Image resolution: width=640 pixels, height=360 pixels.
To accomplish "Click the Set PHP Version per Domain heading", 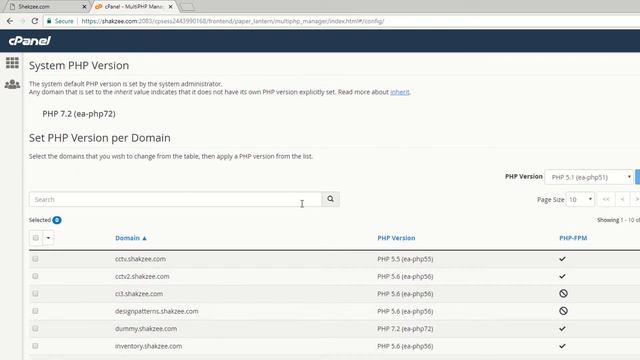I will pos(100,138).
